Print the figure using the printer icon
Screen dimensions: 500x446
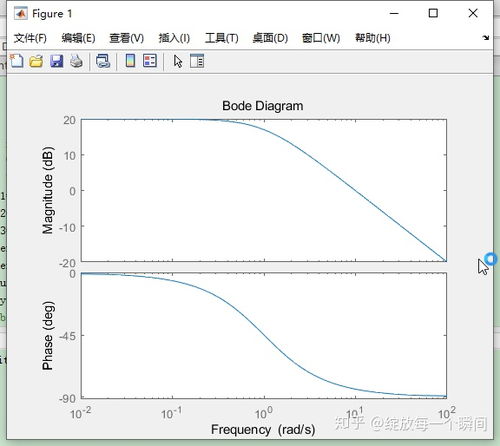(77, 61)
